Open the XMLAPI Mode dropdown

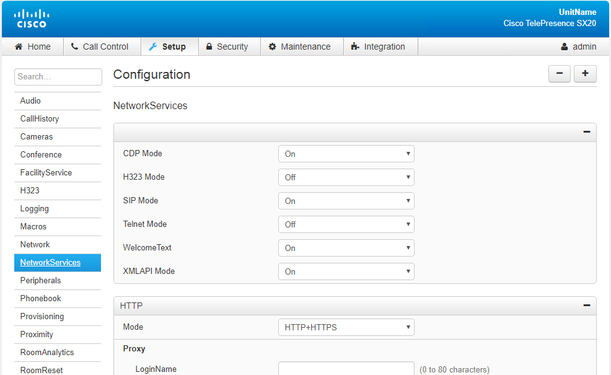(346, 272)
